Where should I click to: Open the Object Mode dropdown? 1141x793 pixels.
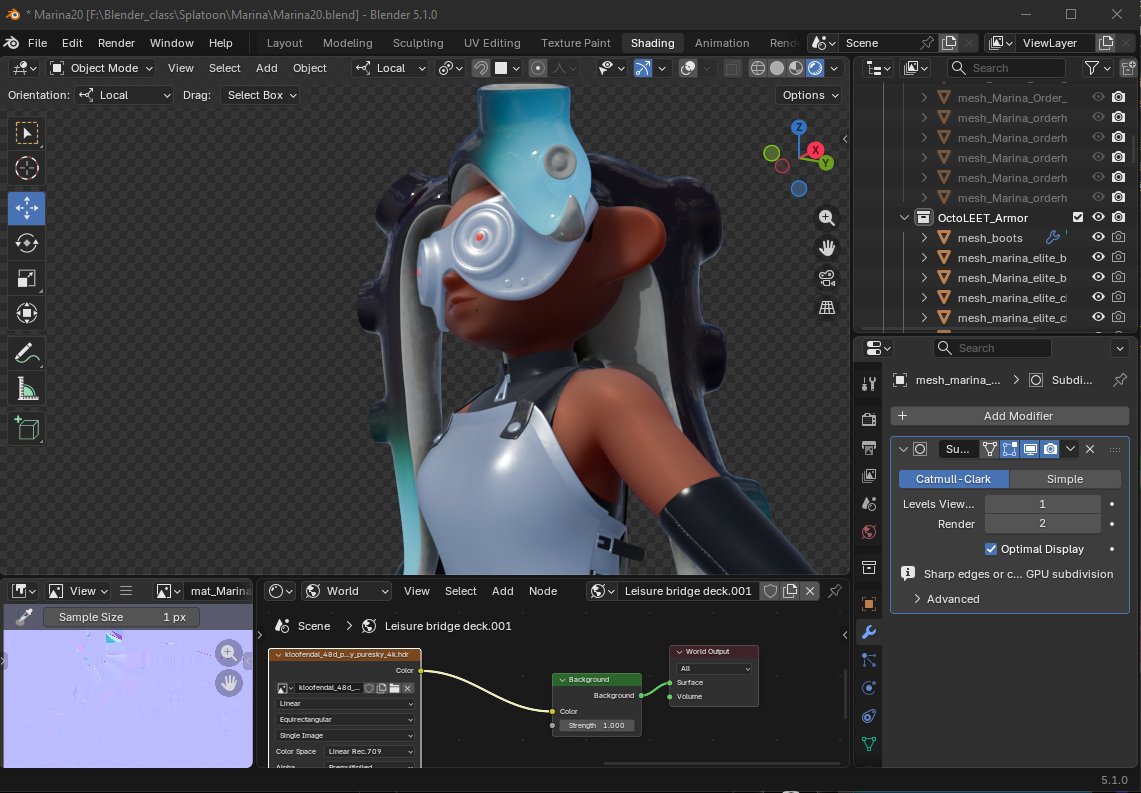click(101, 68)
